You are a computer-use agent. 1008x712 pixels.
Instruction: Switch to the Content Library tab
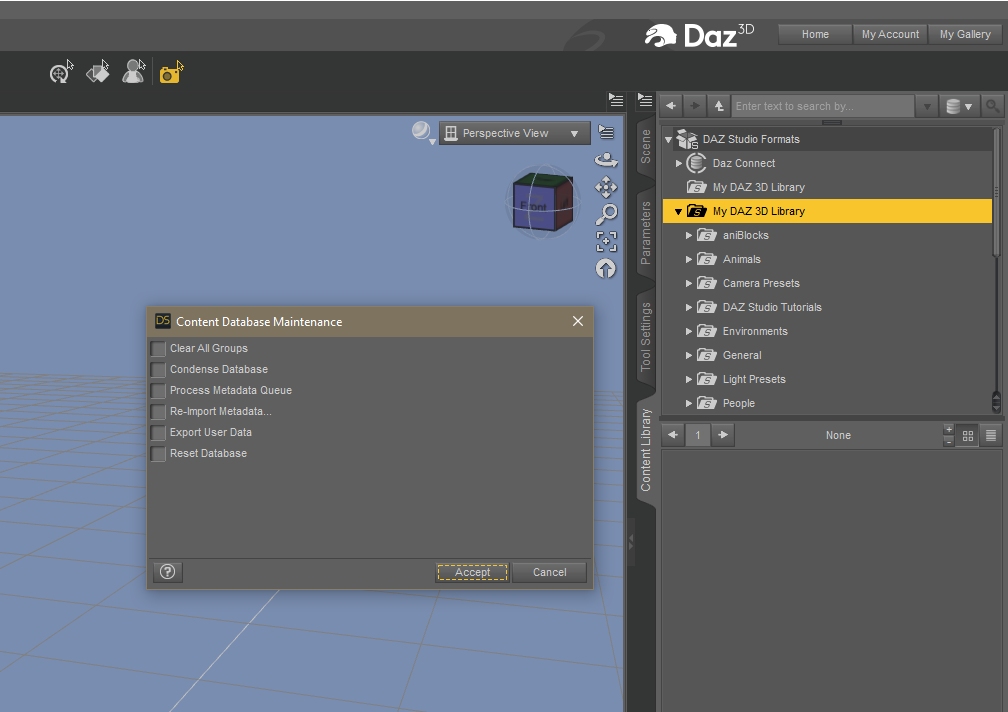pos(645,450)
